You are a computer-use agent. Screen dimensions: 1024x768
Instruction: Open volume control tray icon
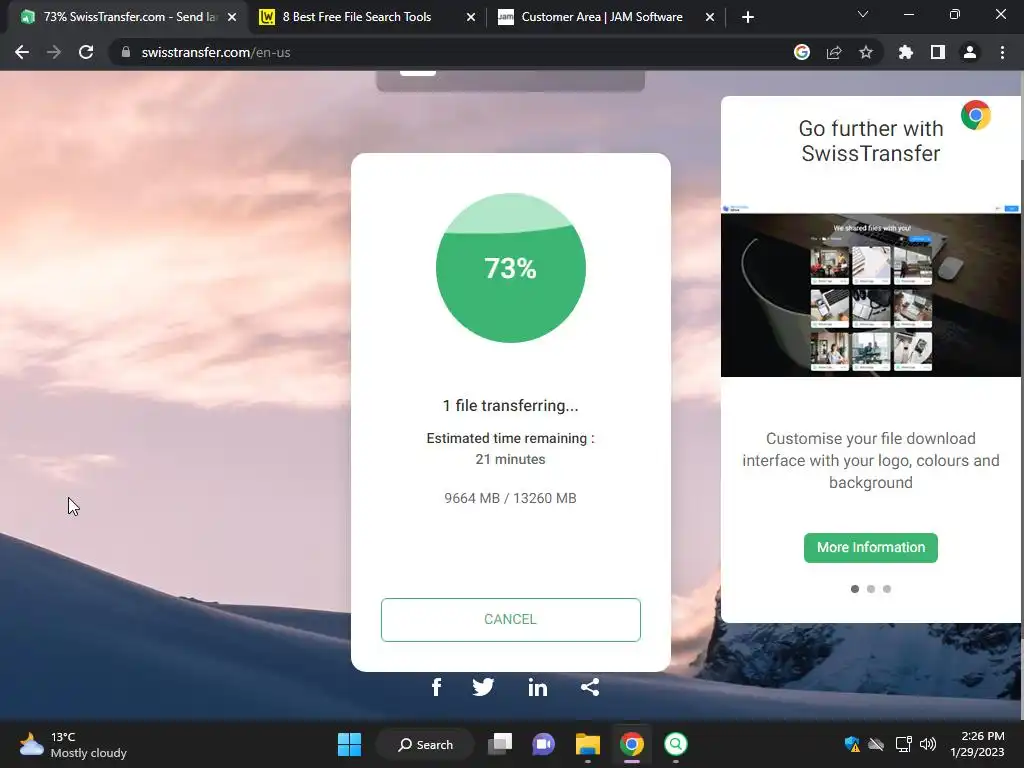coord(927,744)
